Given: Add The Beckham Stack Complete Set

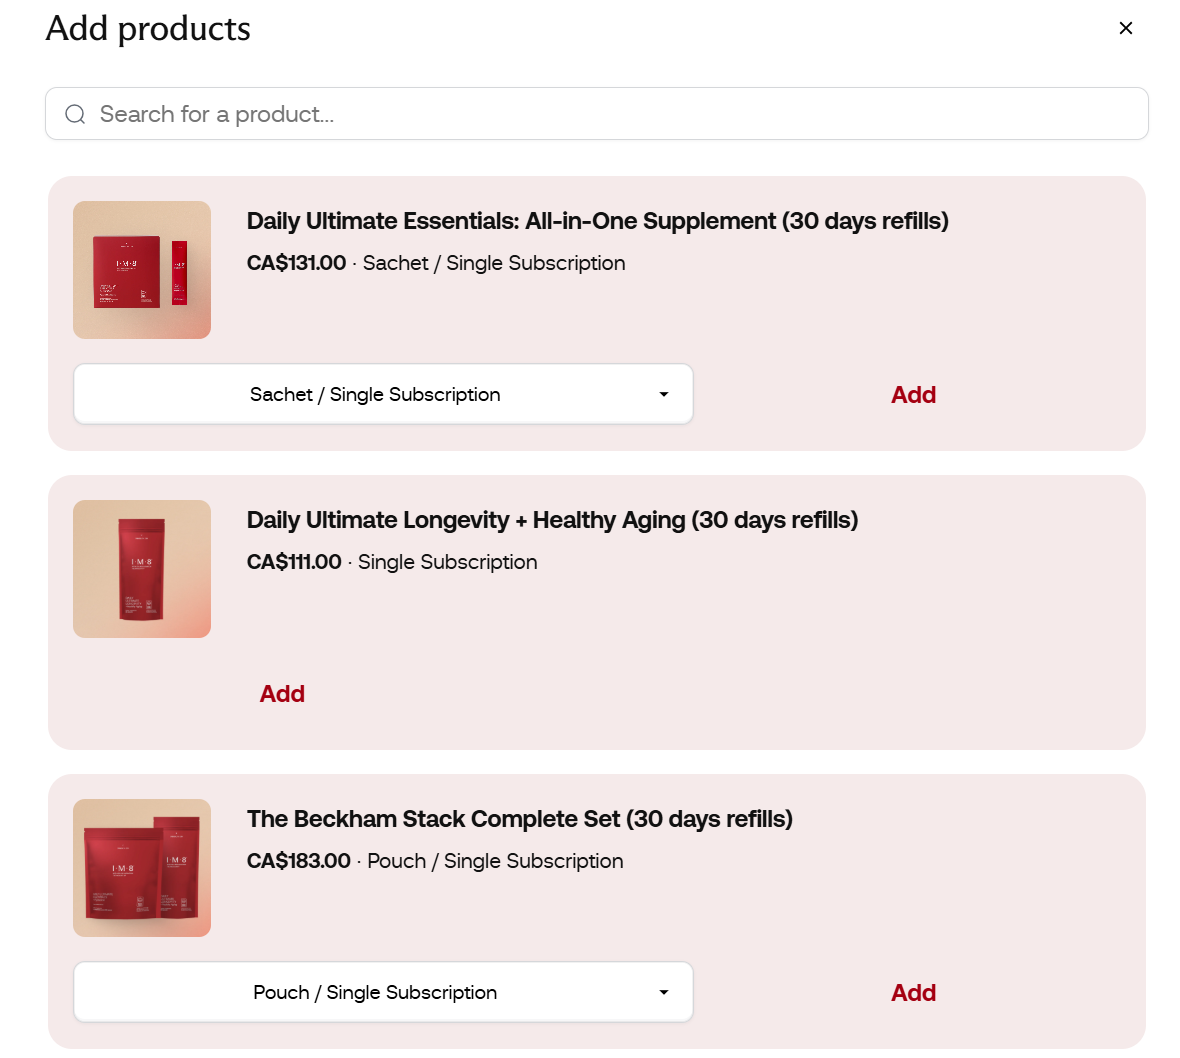Looking at the screenshot, I should (x=914, y=993).
